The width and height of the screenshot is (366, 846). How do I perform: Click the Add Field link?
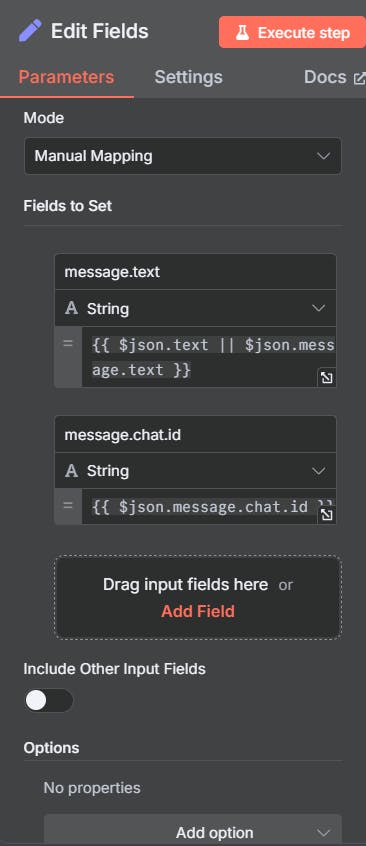click(198, 611)
